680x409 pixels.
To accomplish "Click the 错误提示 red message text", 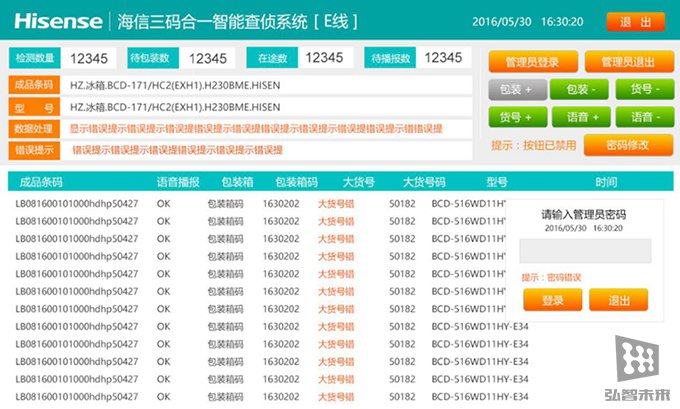I will [x=177, y=151].
